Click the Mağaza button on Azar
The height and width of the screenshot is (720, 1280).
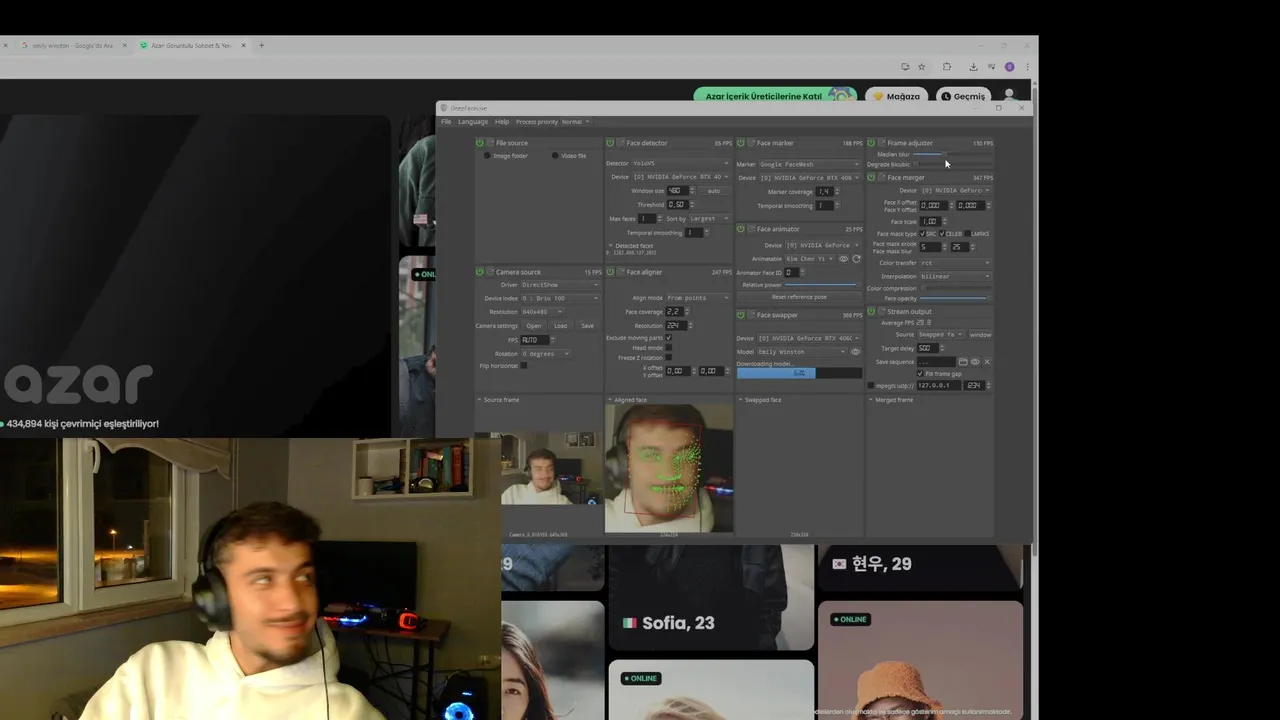[897, 96]
